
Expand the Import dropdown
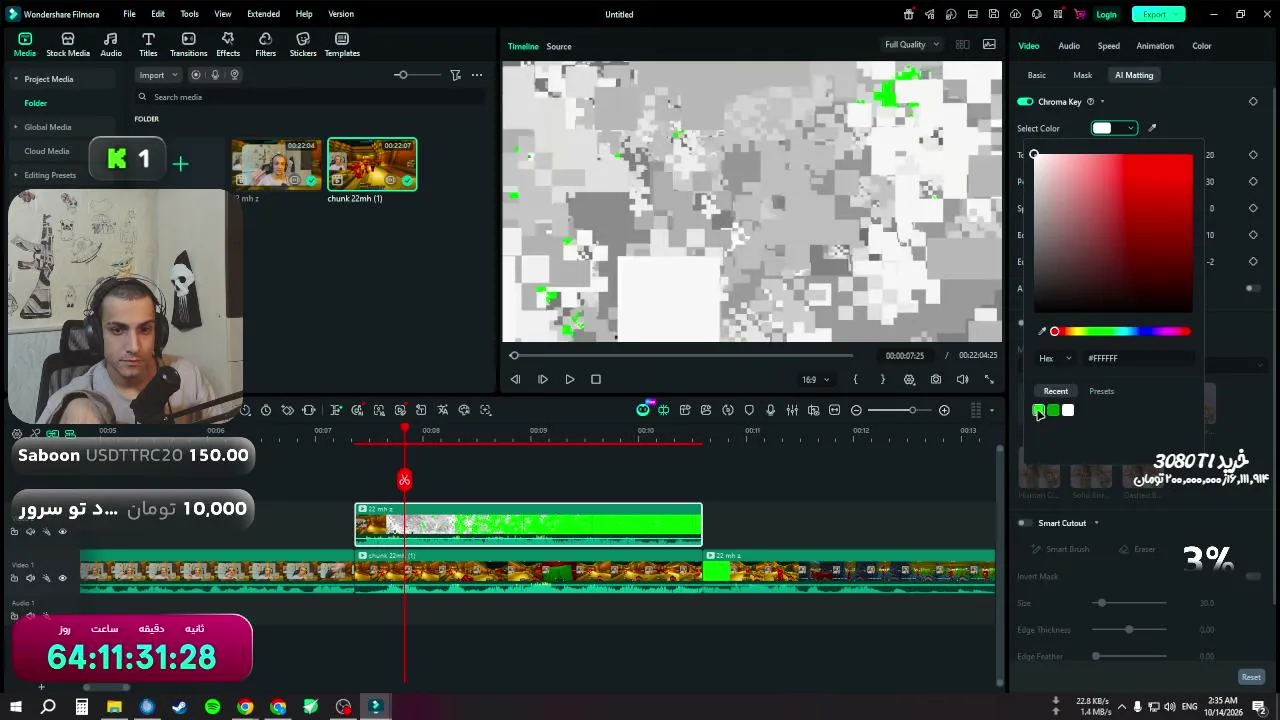tap(158, 75)
